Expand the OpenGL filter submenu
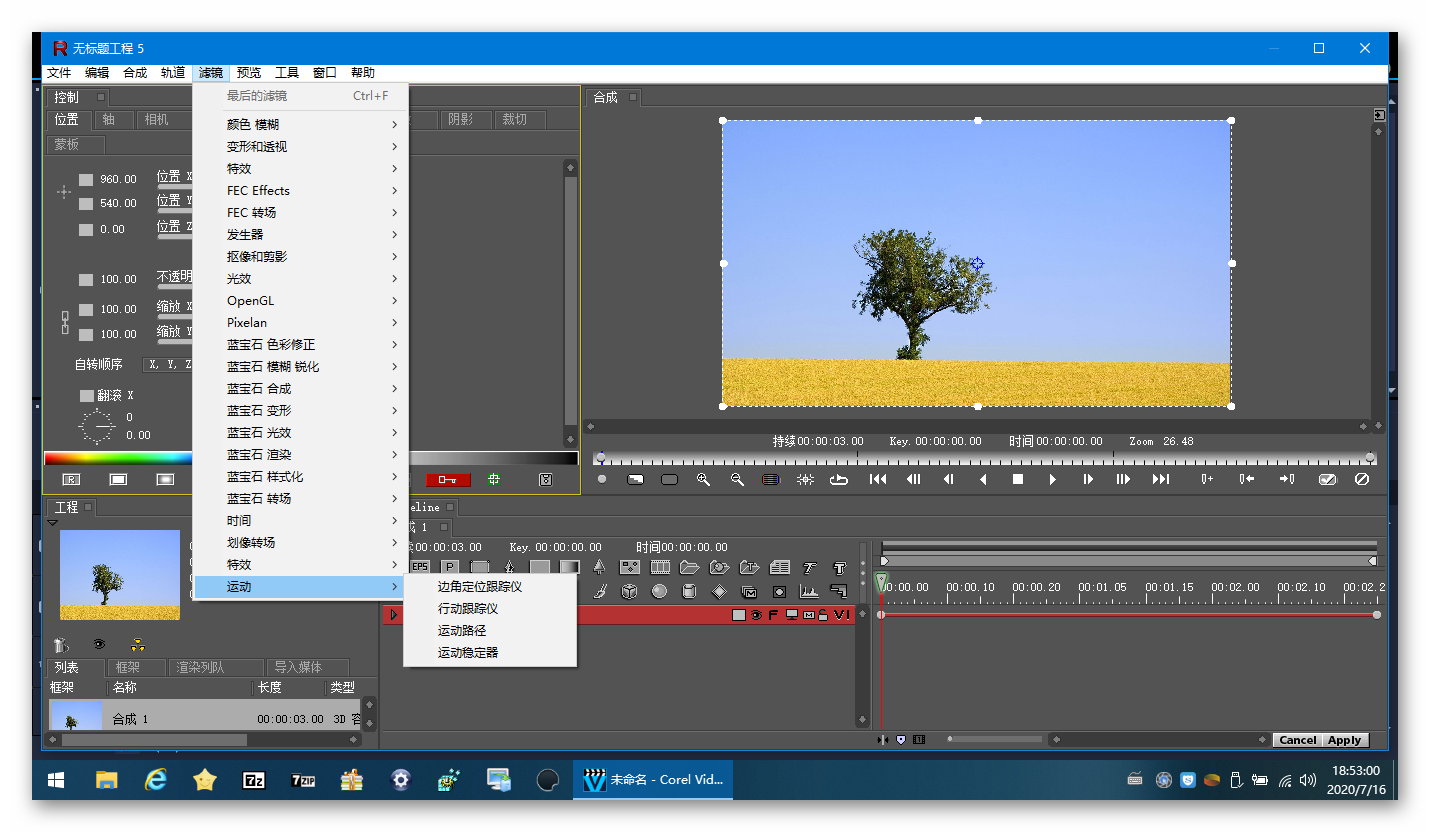The image size is (1430, 832). 301,300
